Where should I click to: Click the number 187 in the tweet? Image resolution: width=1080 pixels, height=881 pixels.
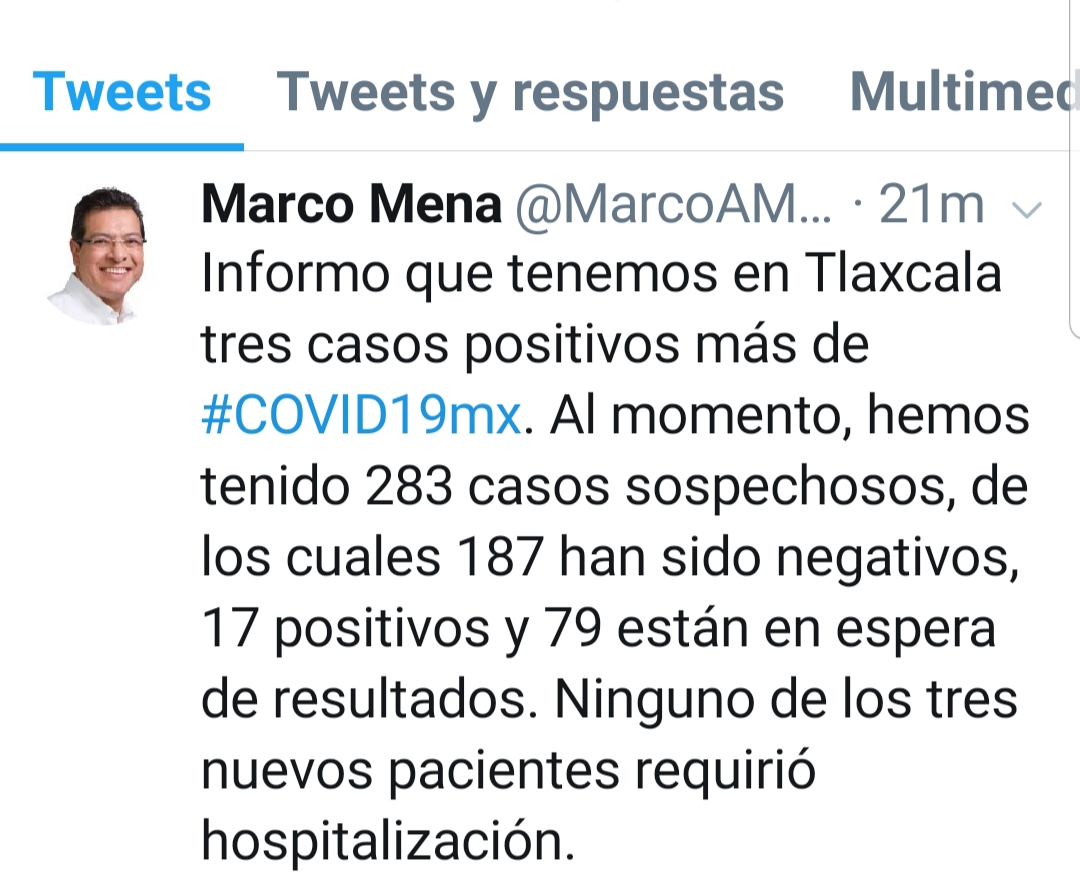click(x=500, y=557)
